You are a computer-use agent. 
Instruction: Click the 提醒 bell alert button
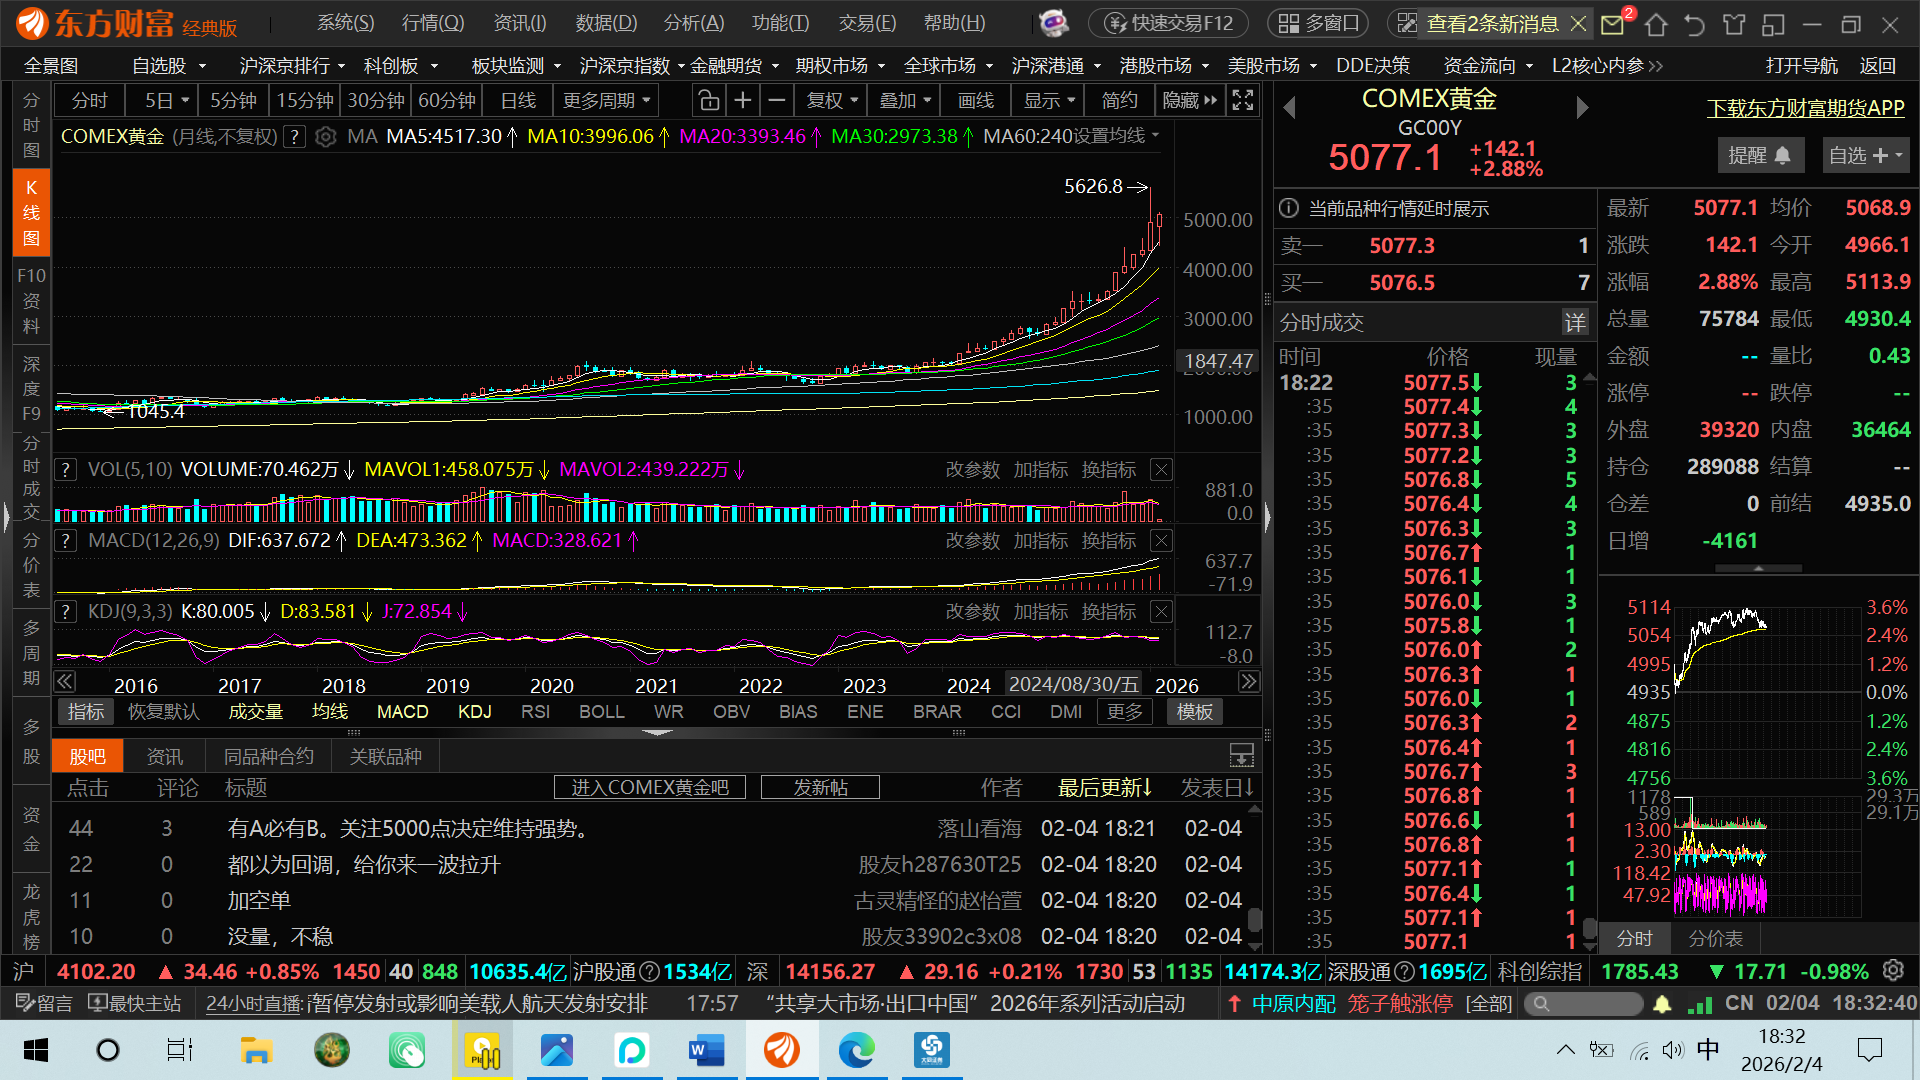click(x=1759, y=155)
